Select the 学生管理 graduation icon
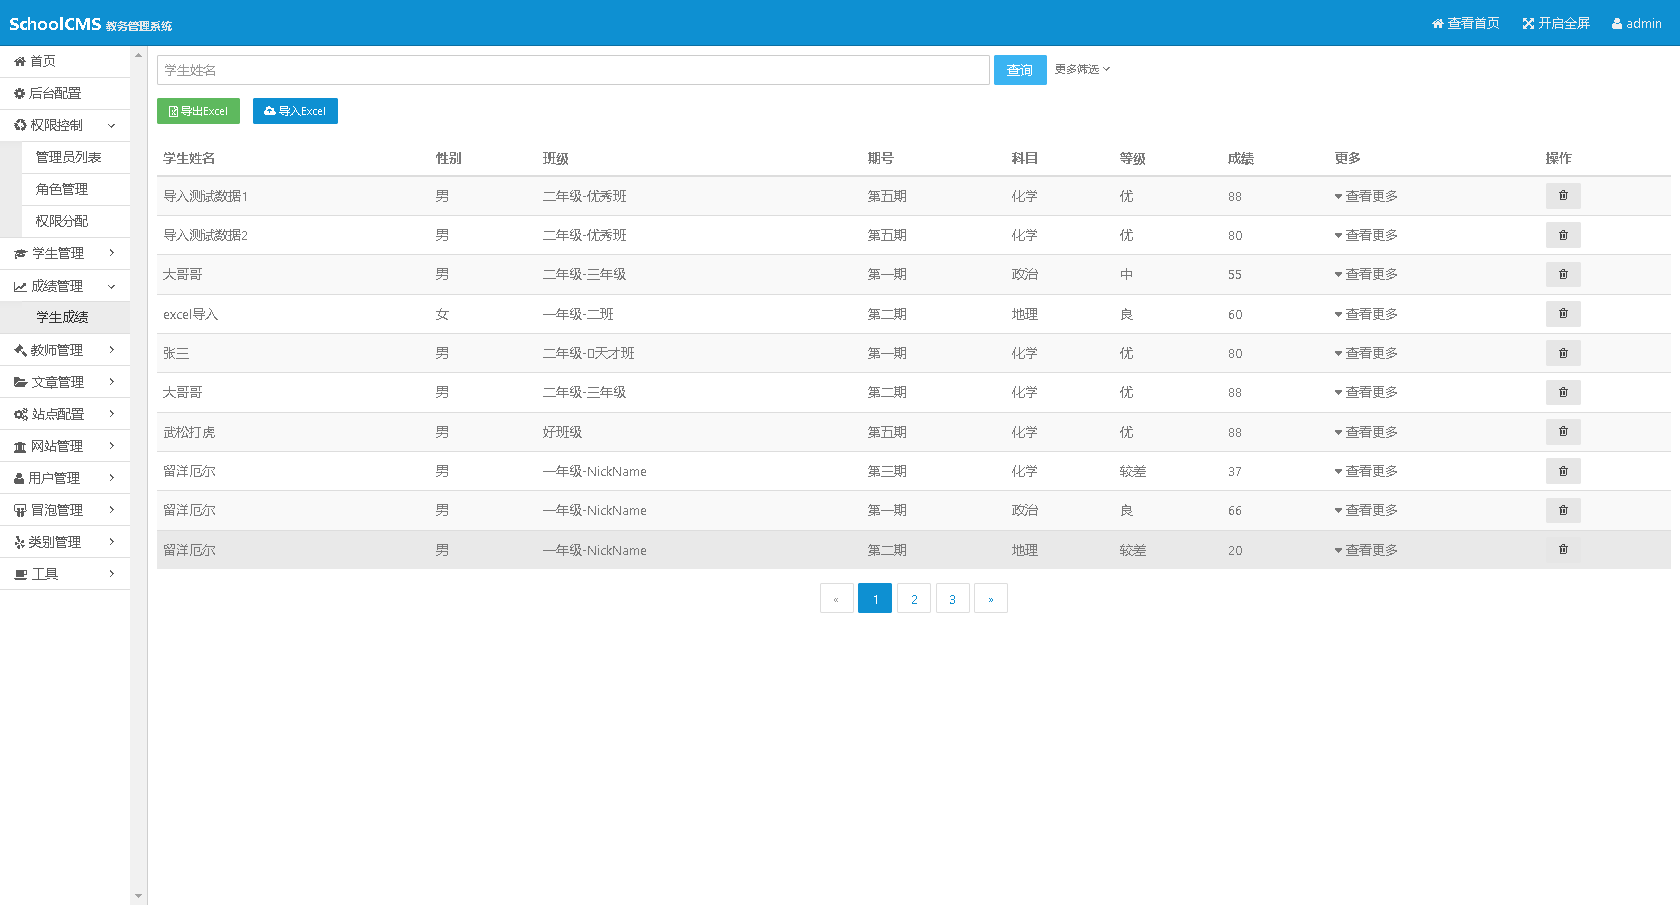 [x=21, y=253]
